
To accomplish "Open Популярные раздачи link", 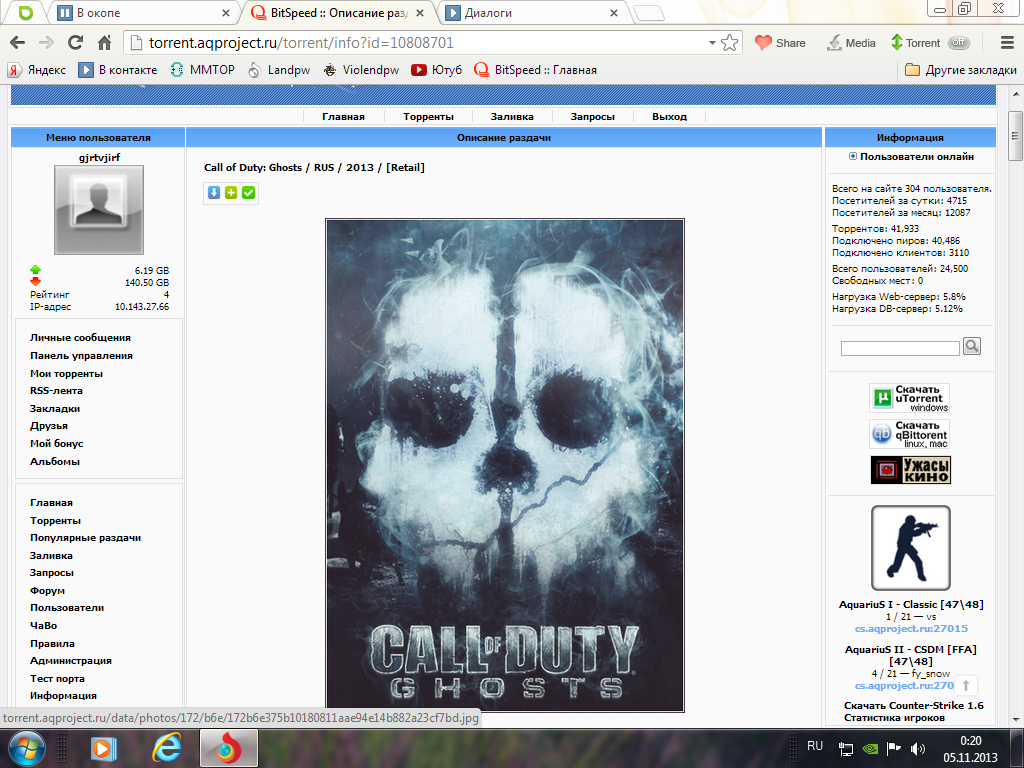I will (86, 537).
